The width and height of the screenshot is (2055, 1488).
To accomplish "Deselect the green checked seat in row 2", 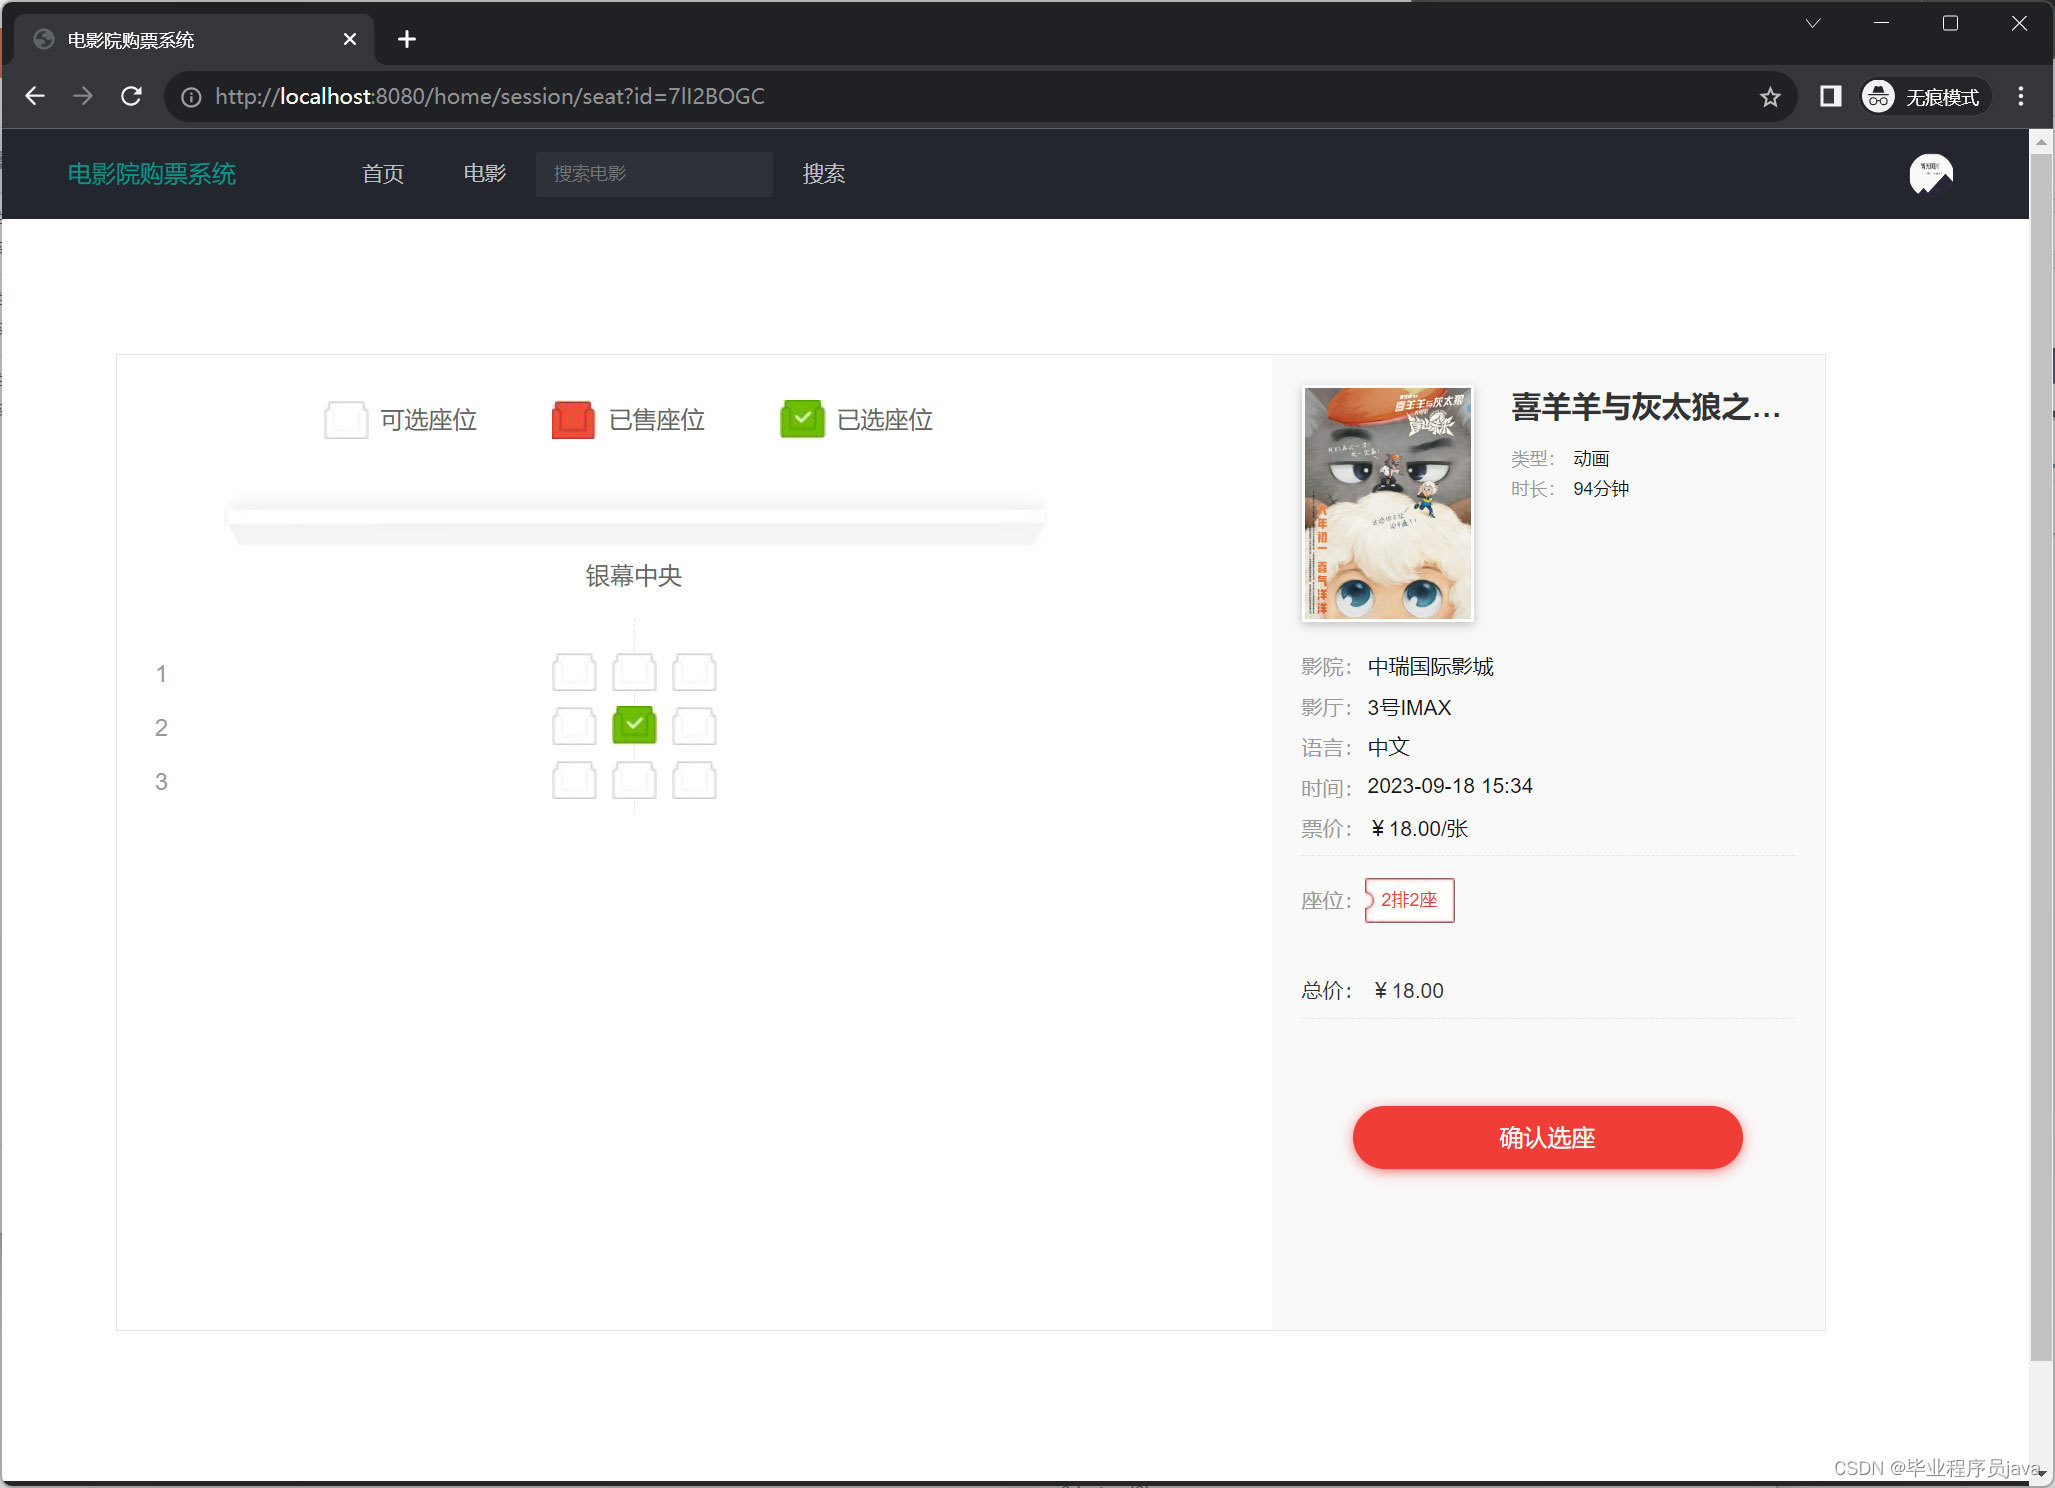I will tap(634, 726).
